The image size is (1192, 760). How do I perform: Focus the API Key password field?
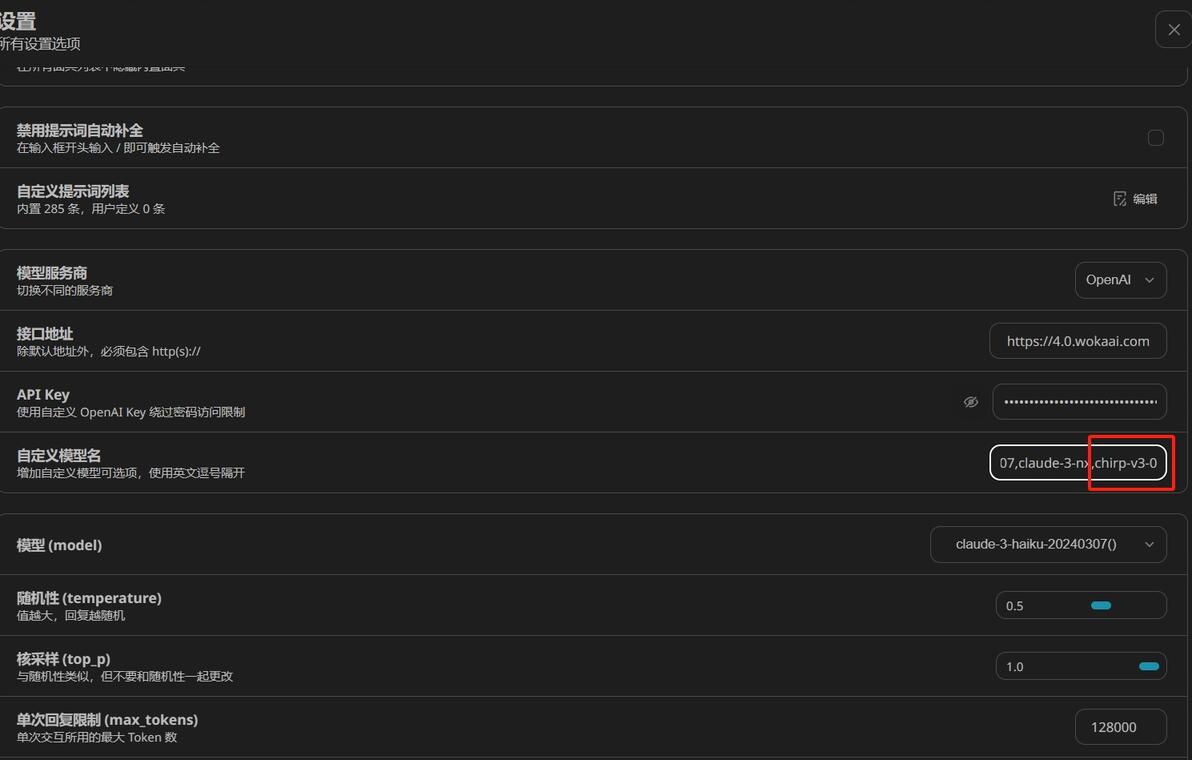point(1079,402)
